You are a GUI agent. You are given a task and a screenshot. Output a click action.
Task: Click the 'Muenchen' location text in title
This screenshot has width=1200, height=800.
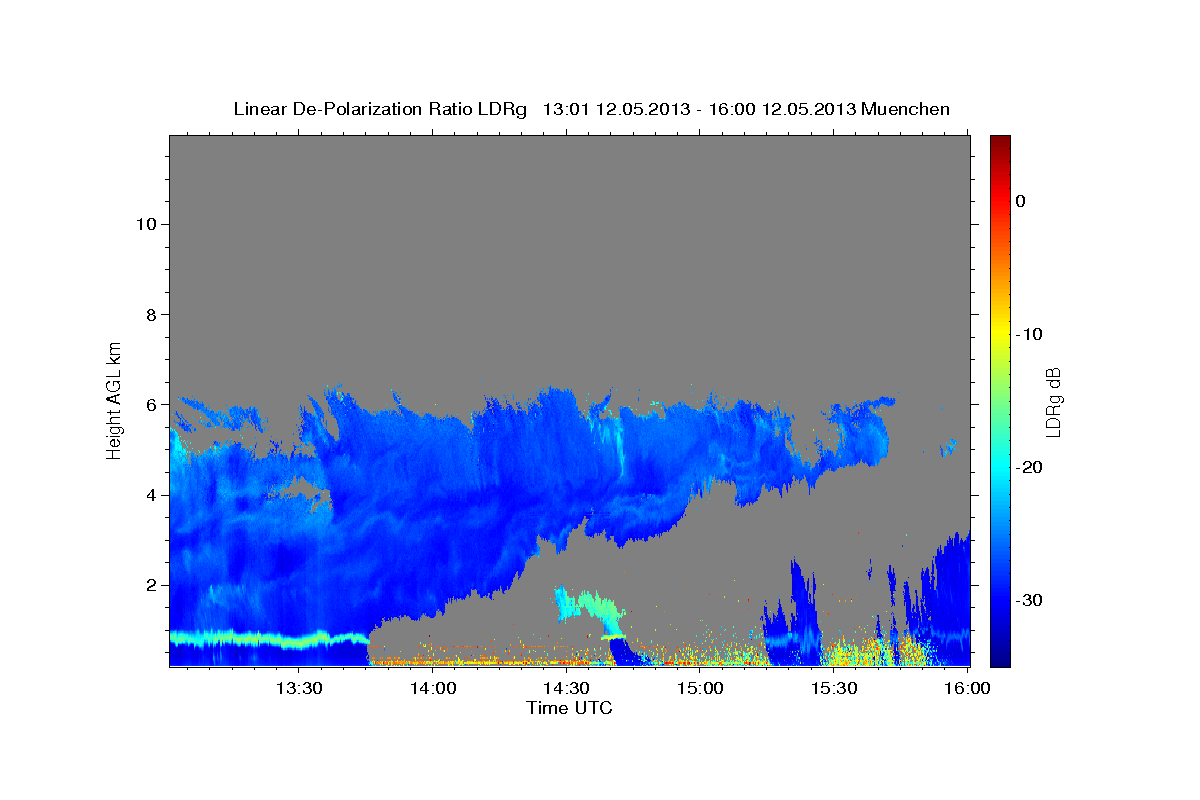906,109
